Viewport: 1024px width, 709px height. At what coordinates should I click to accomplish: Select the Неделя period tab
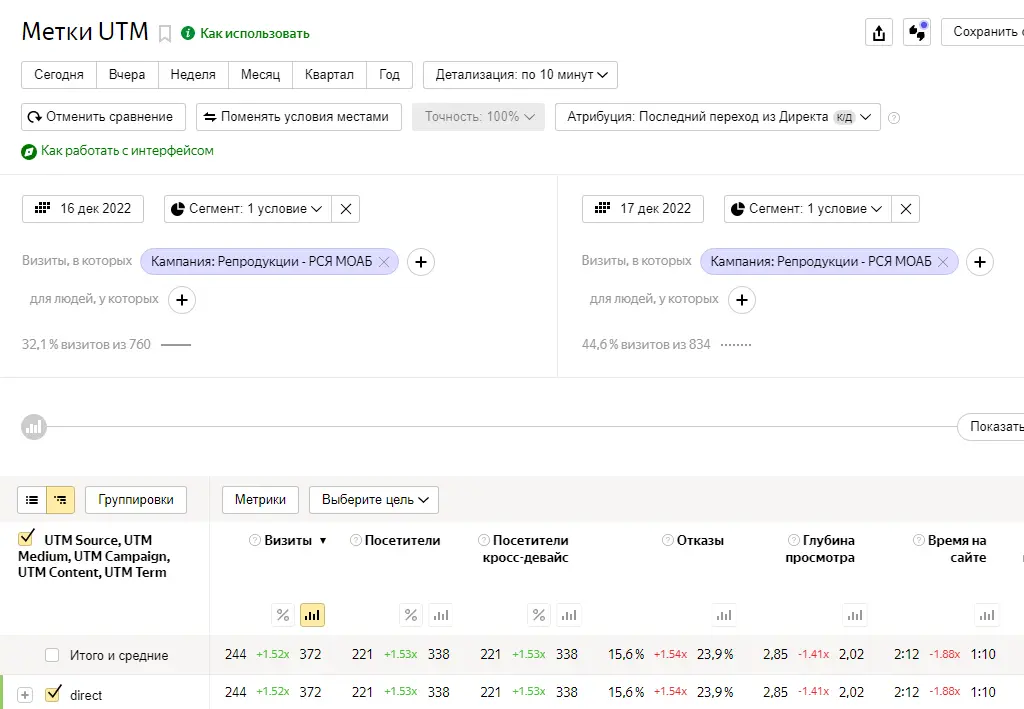[193, 75]
